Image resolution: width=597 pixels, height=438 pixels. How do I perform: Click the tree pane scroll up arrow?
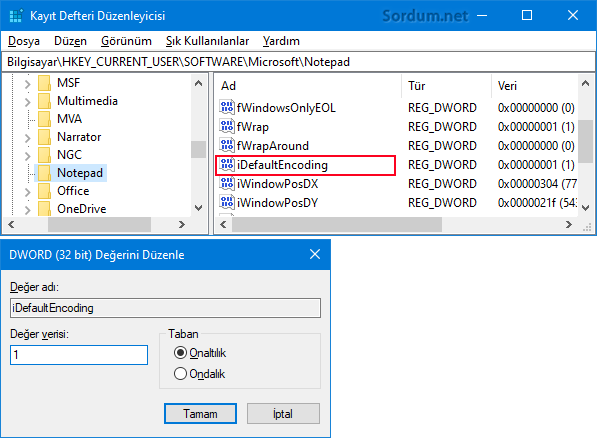pos(198,83)
